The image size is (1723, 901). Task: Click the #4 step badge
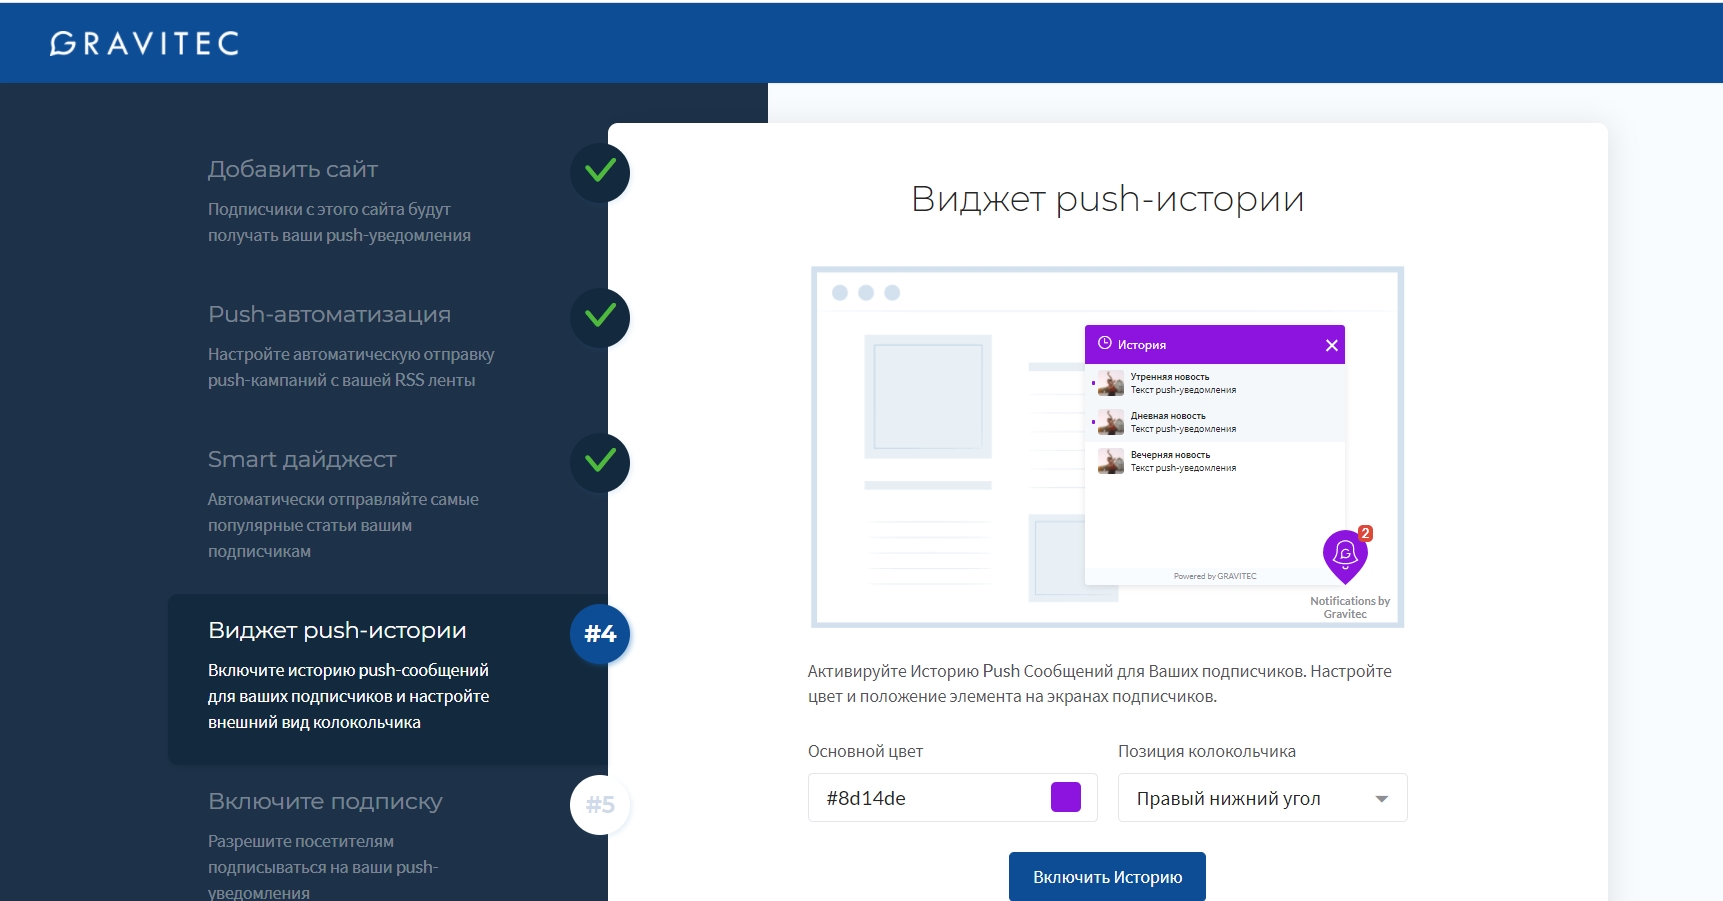tap(600, 633)
